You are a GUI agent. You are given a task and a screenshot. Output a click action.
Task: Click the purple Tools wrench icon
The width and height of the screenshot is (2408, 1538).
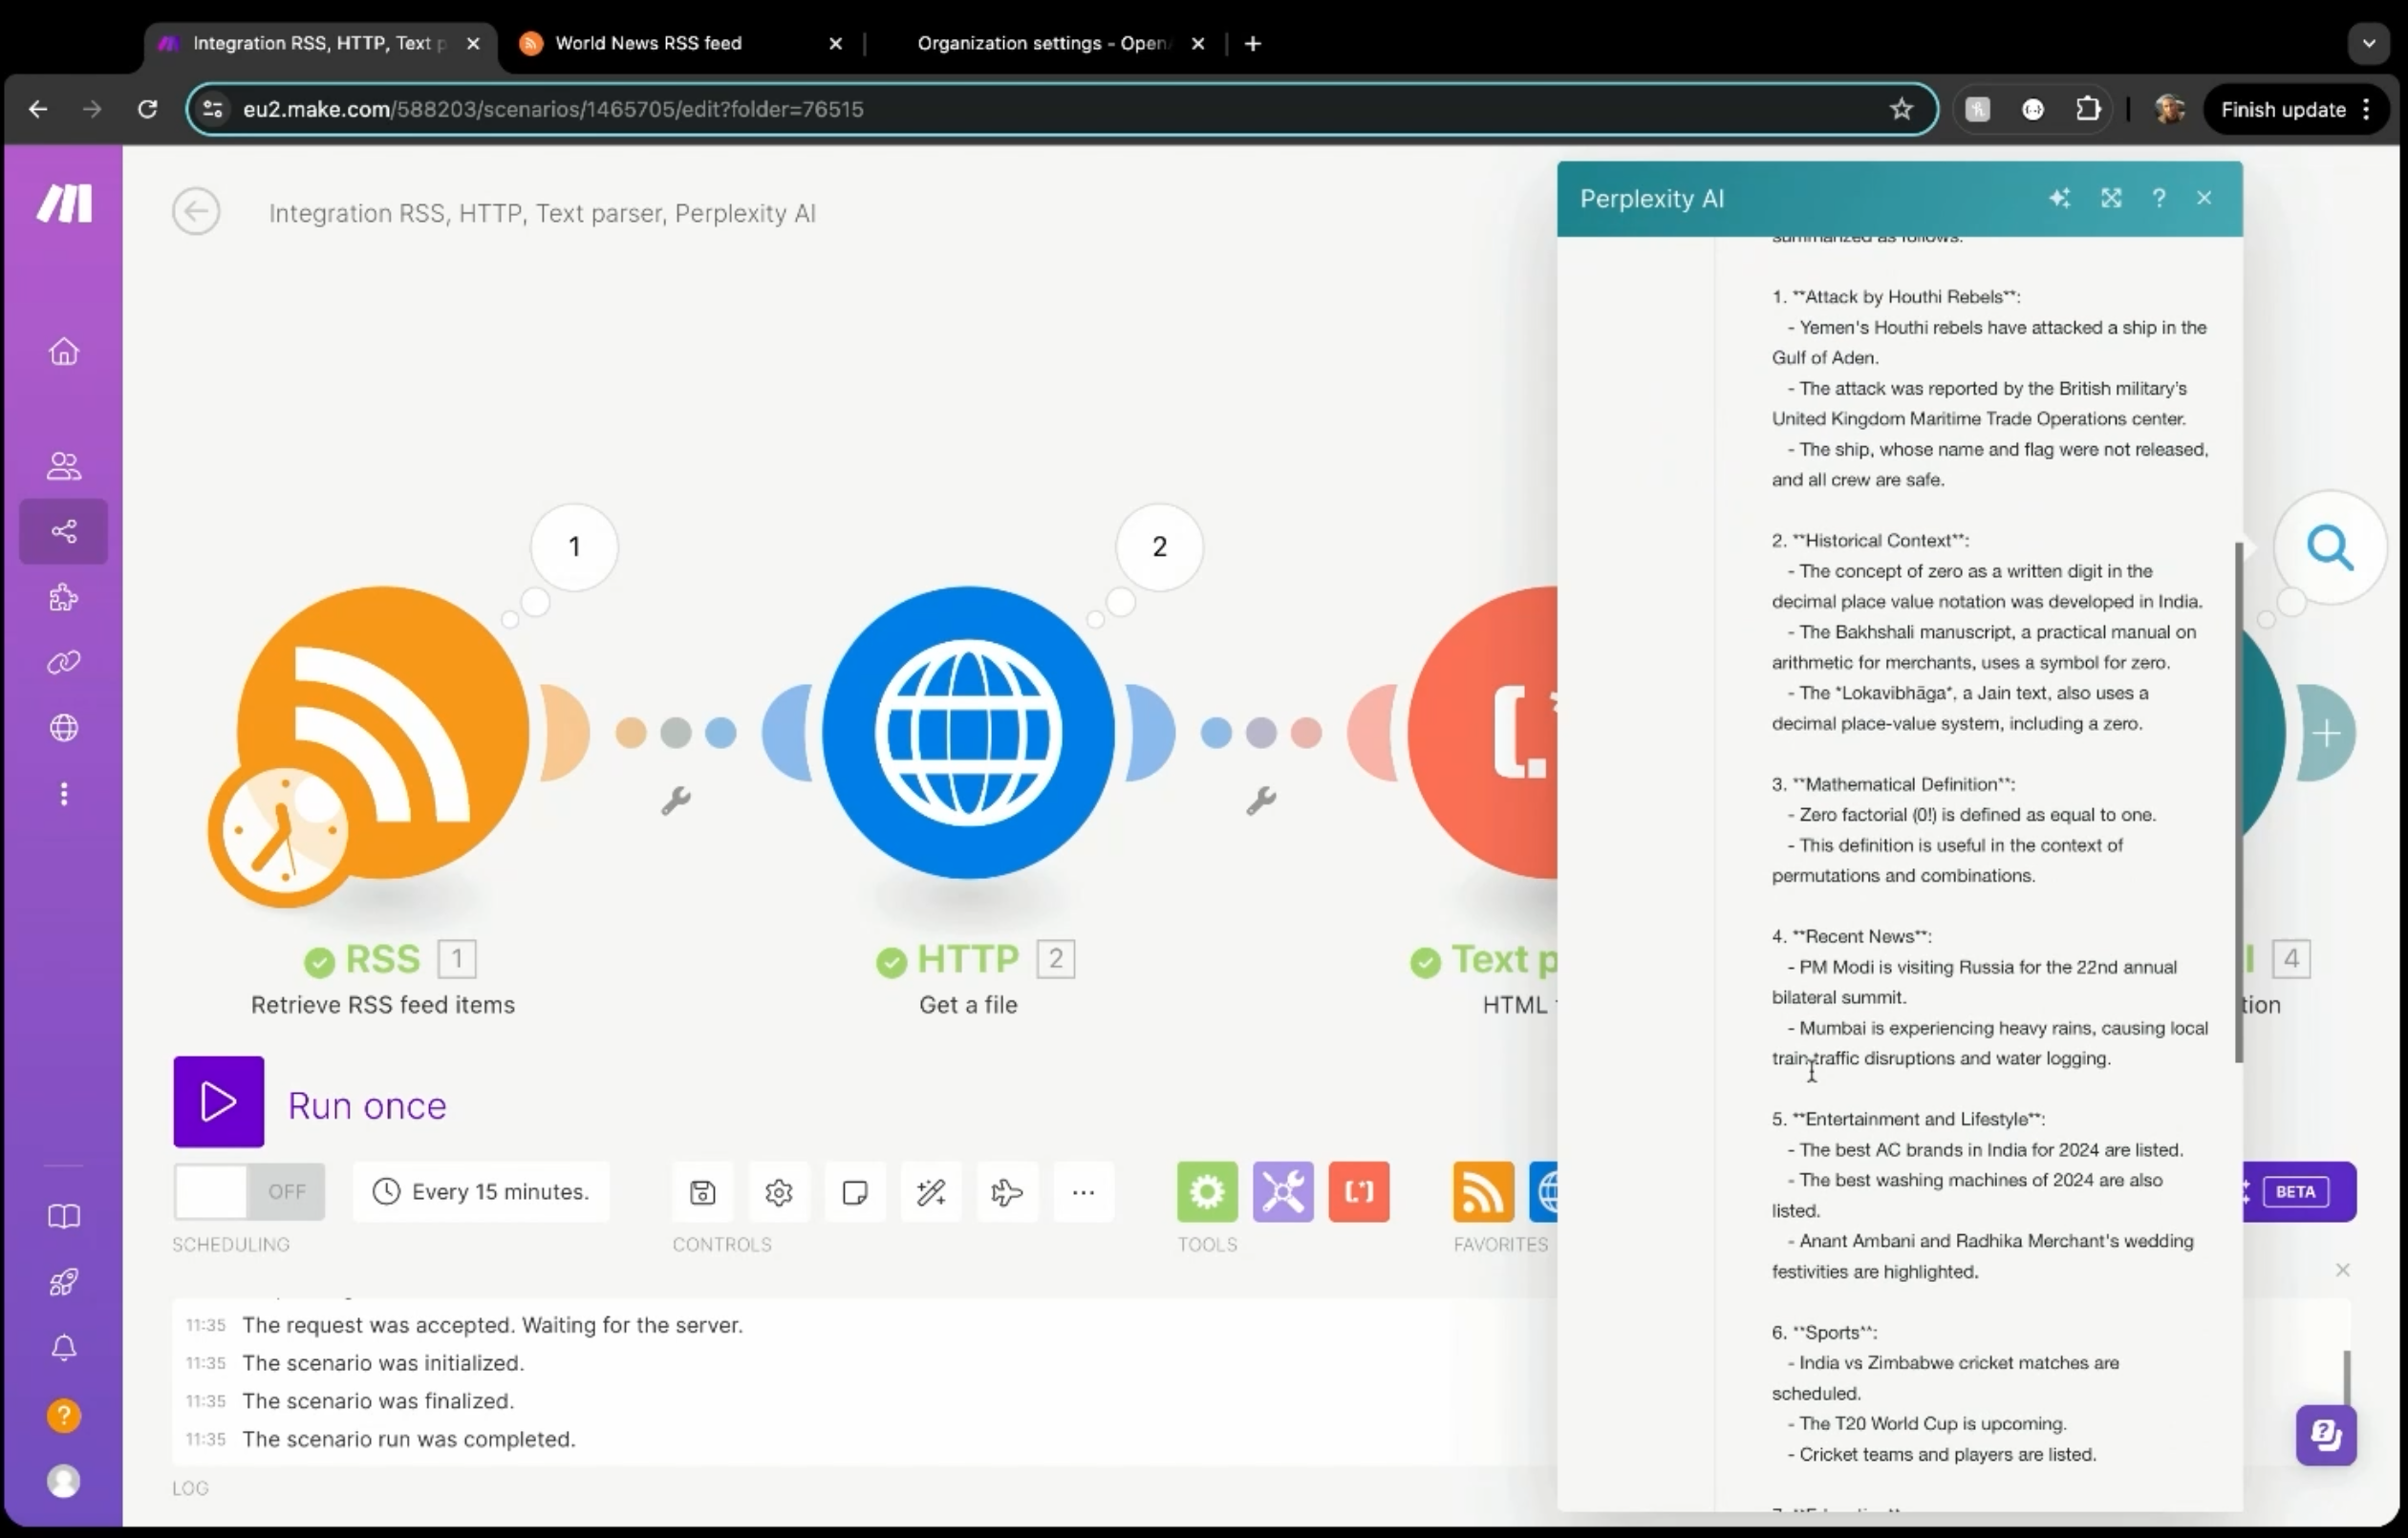pos(1283,1191)
